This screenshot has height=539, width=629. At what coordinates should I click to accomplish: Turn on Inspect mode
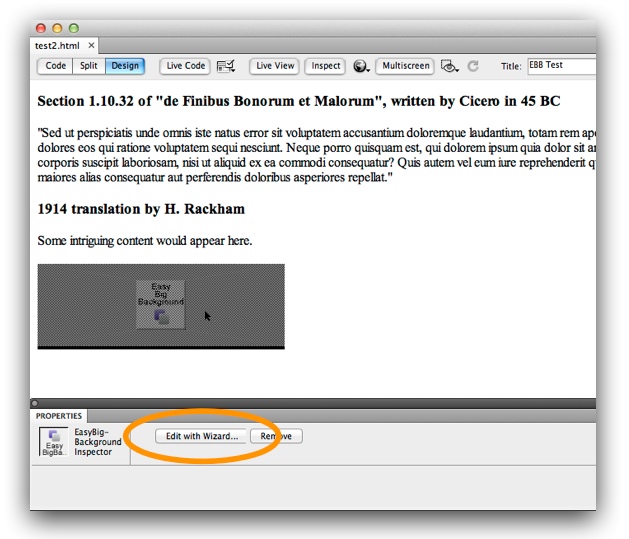325,66
